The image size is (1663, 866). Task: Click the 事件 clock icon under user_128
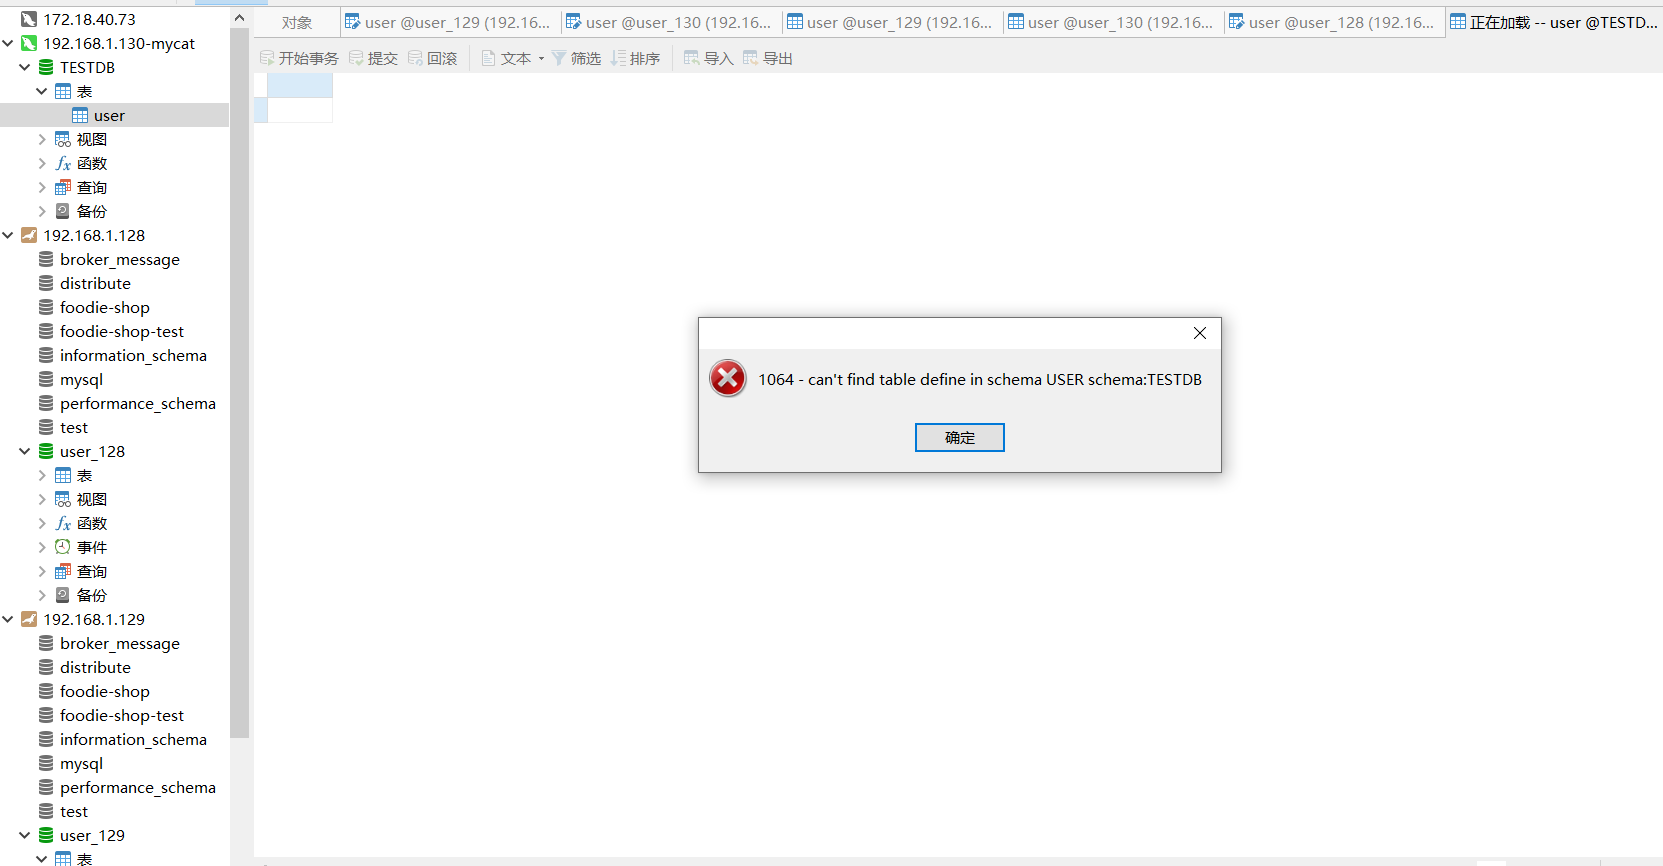(63, 547)
